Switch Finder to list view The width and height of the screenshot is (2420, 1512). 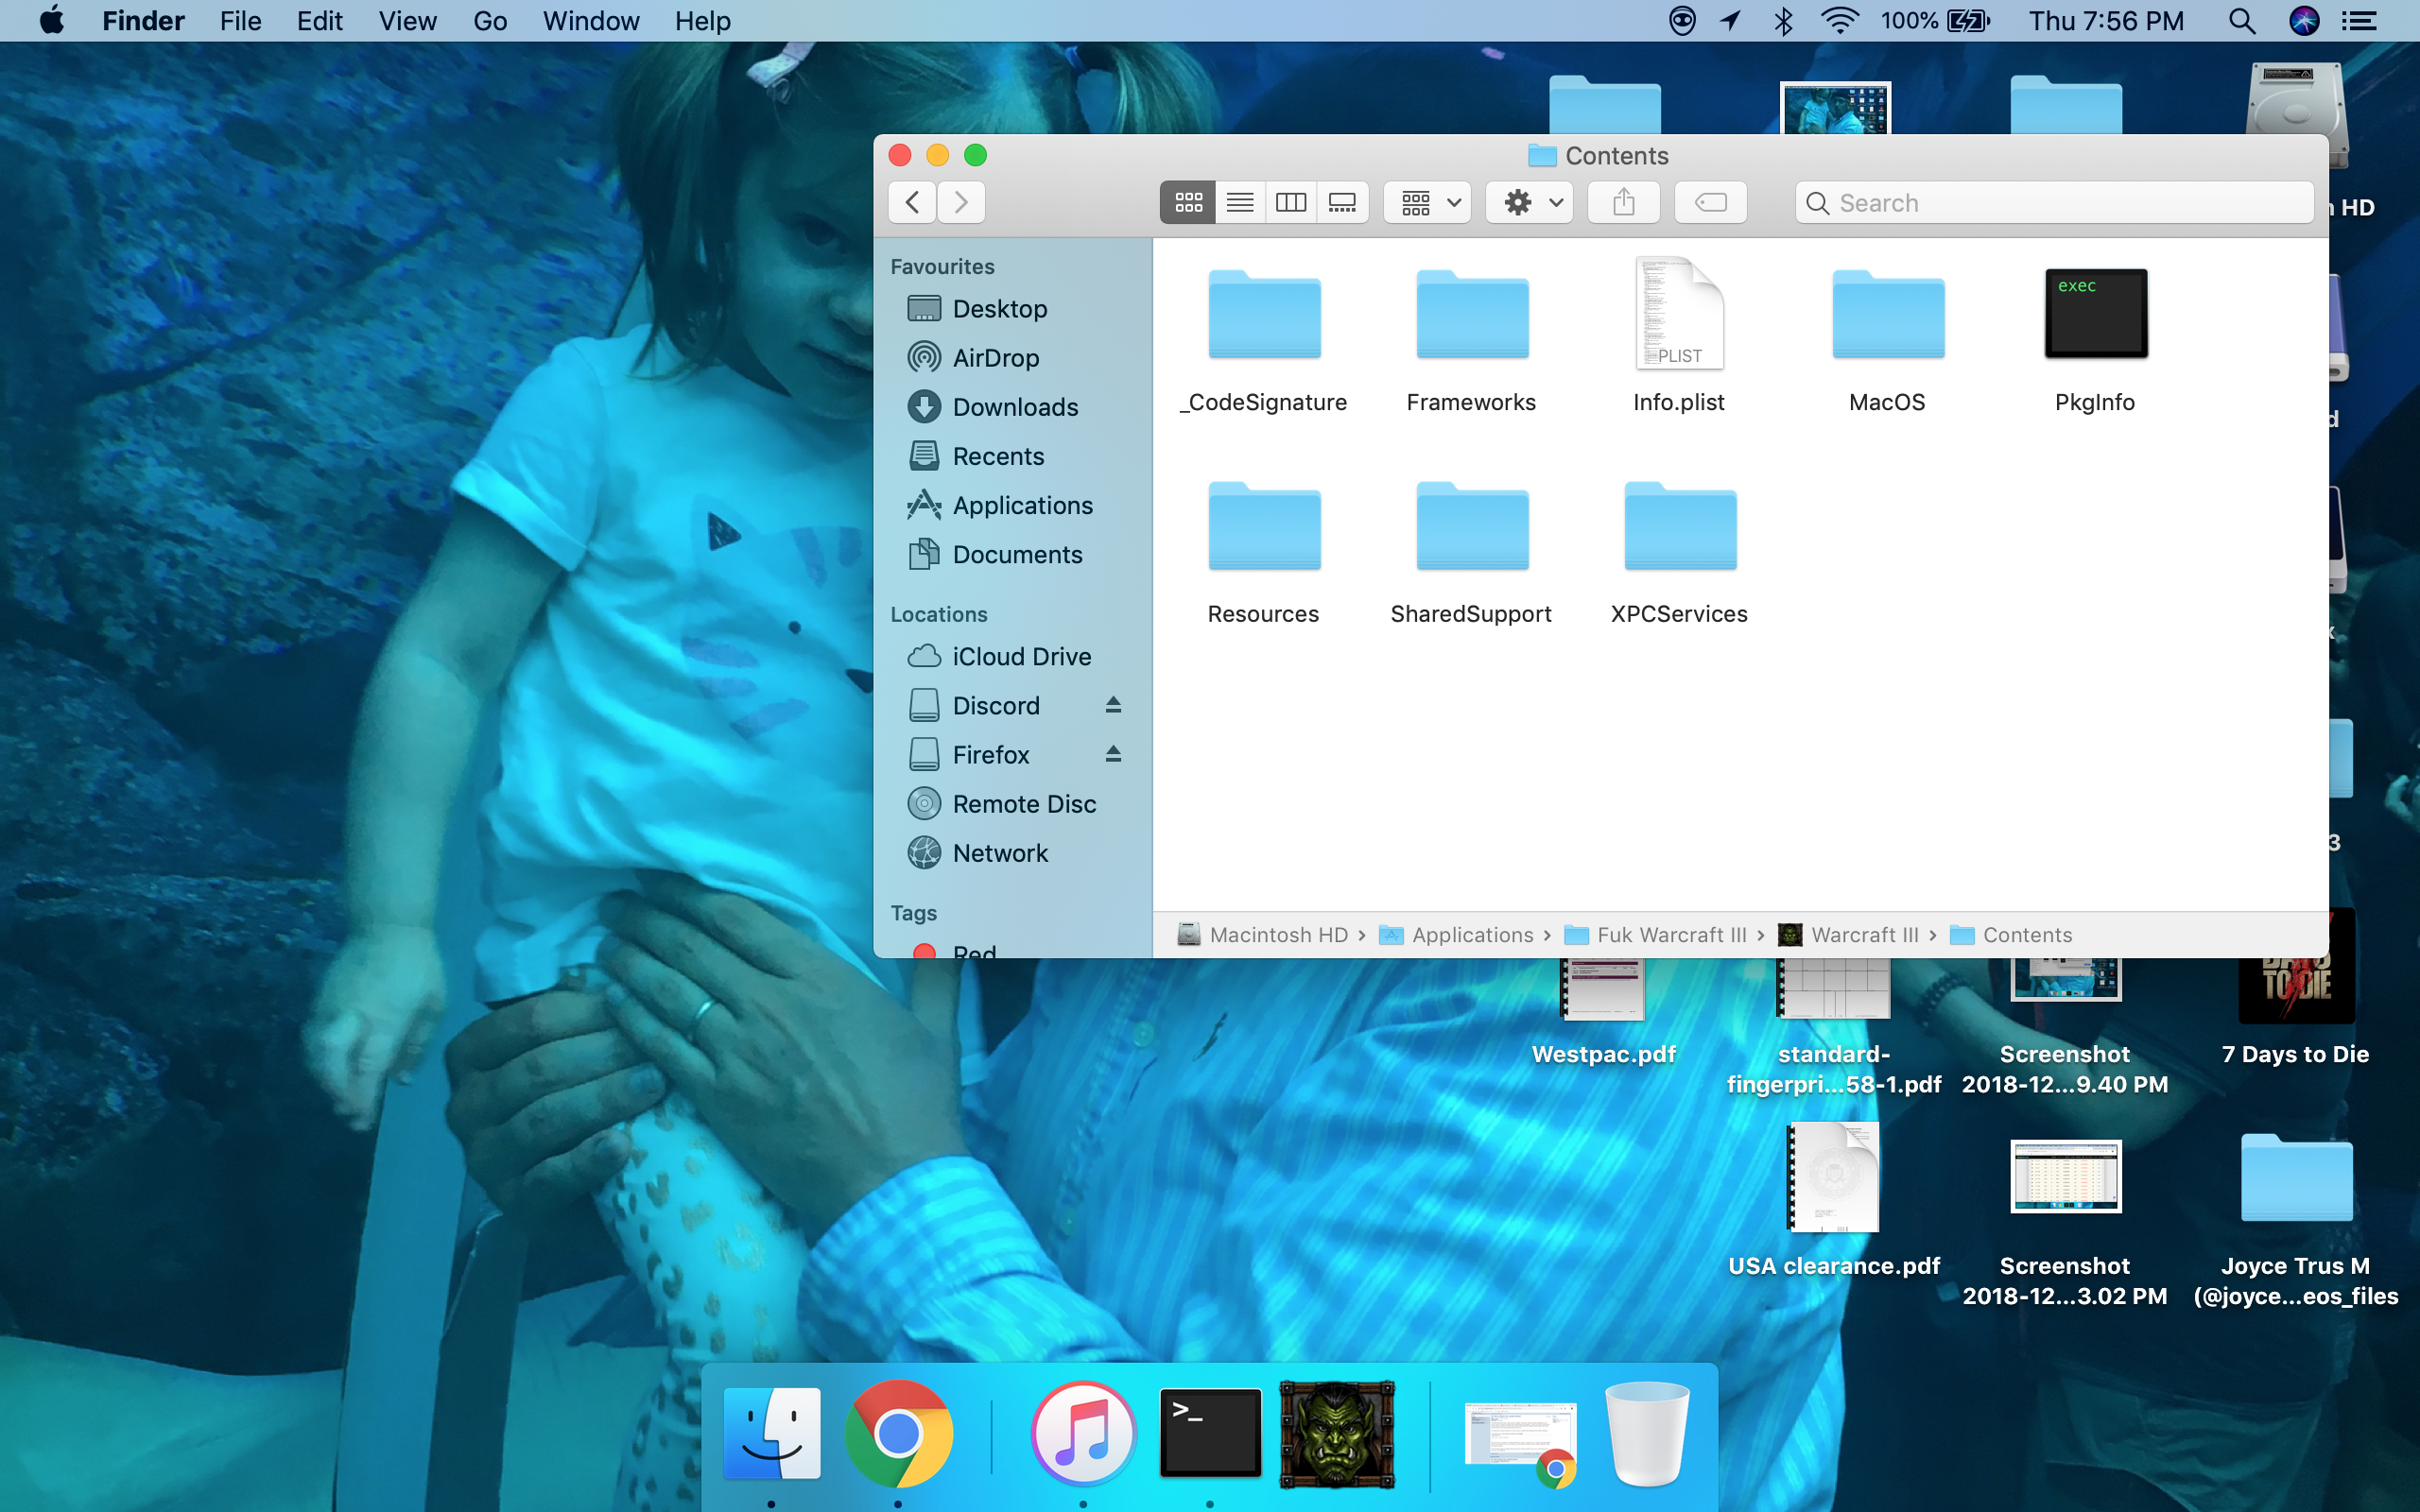tap(1240, 203)
